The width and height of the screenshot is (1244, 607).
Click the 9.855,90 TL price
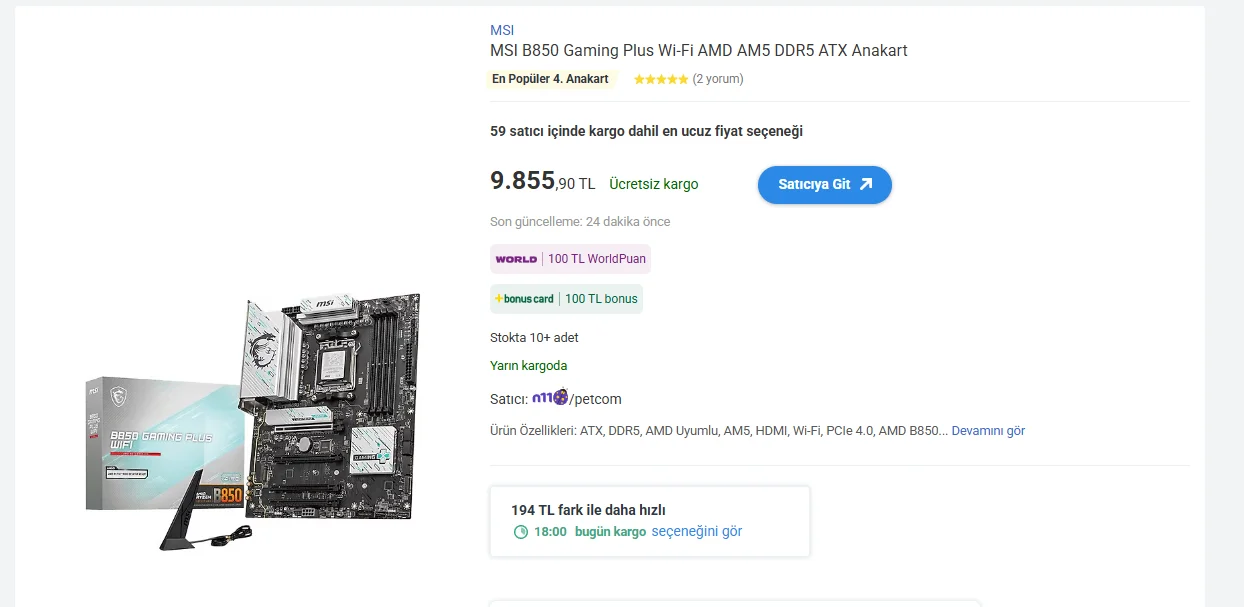tap(542, 181)
